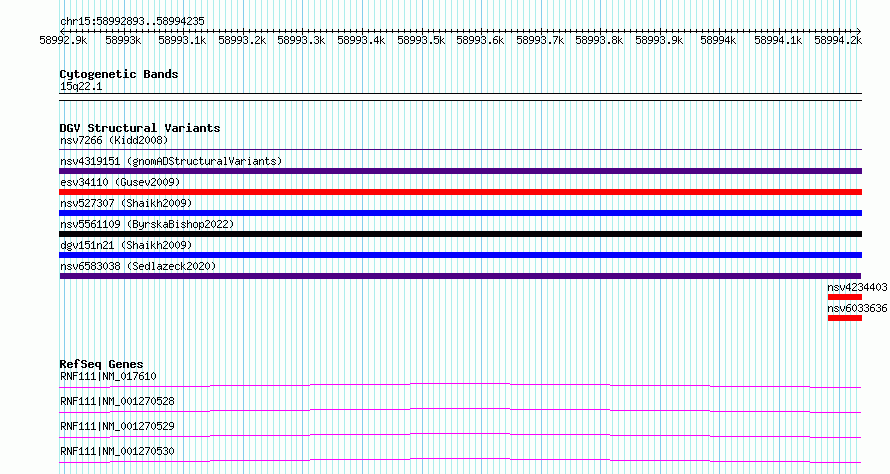The image size is (890, 474).
Task: Select nsv527307 (Shaikh2009) label
Action: [x=126, y=203]
